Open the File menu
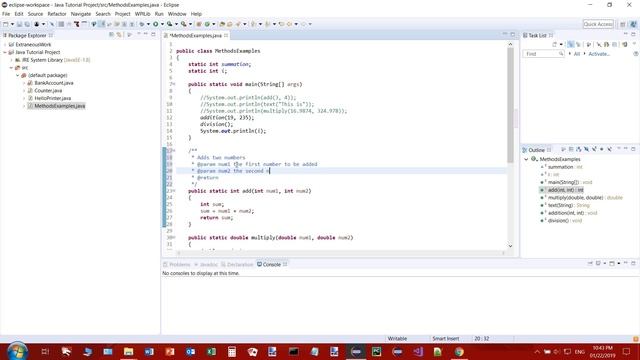Image resolution: width=640 pixels, height=360 pixels. pyautogui.click(x=6, y=14)
